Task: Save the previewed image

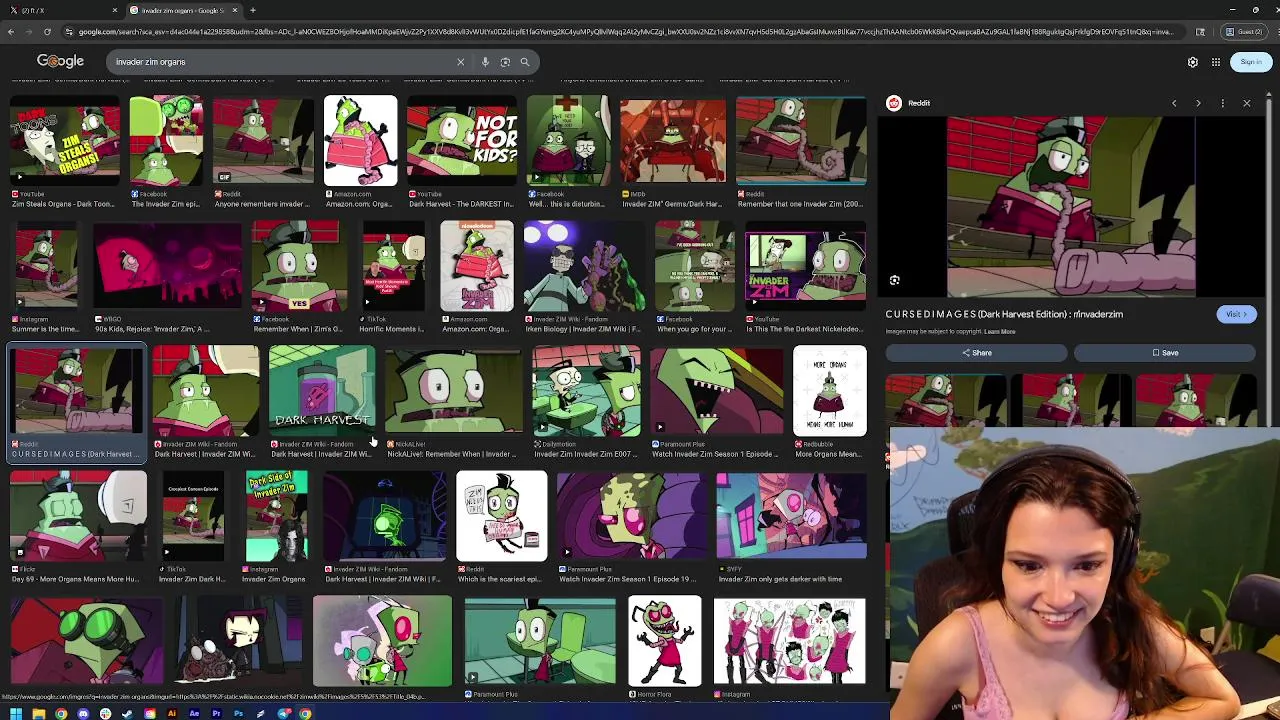Action: [1165, 353]
